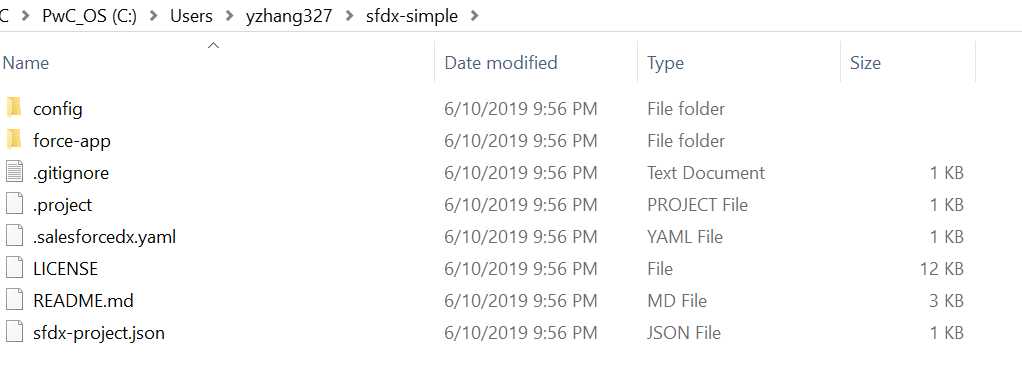Viewport: 1022px width, 379px height.
Task: Click the .project file icon
Action: [14, 204]
